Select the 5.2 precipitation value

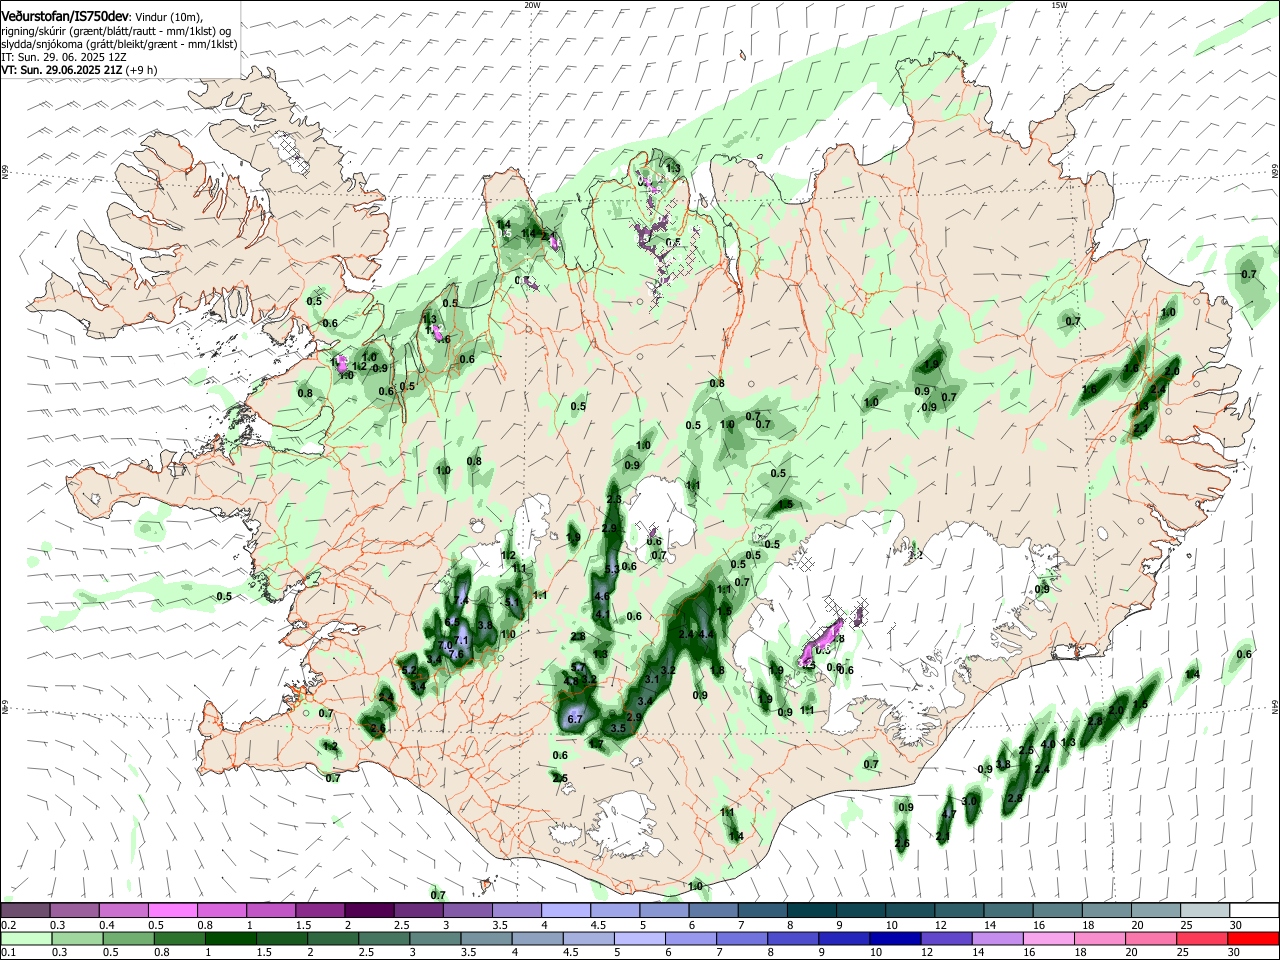[x=408, y=670]
